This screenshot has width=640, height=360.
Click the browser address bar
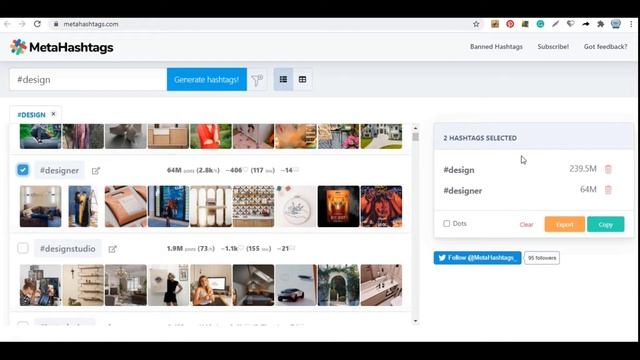coord(261,24)
